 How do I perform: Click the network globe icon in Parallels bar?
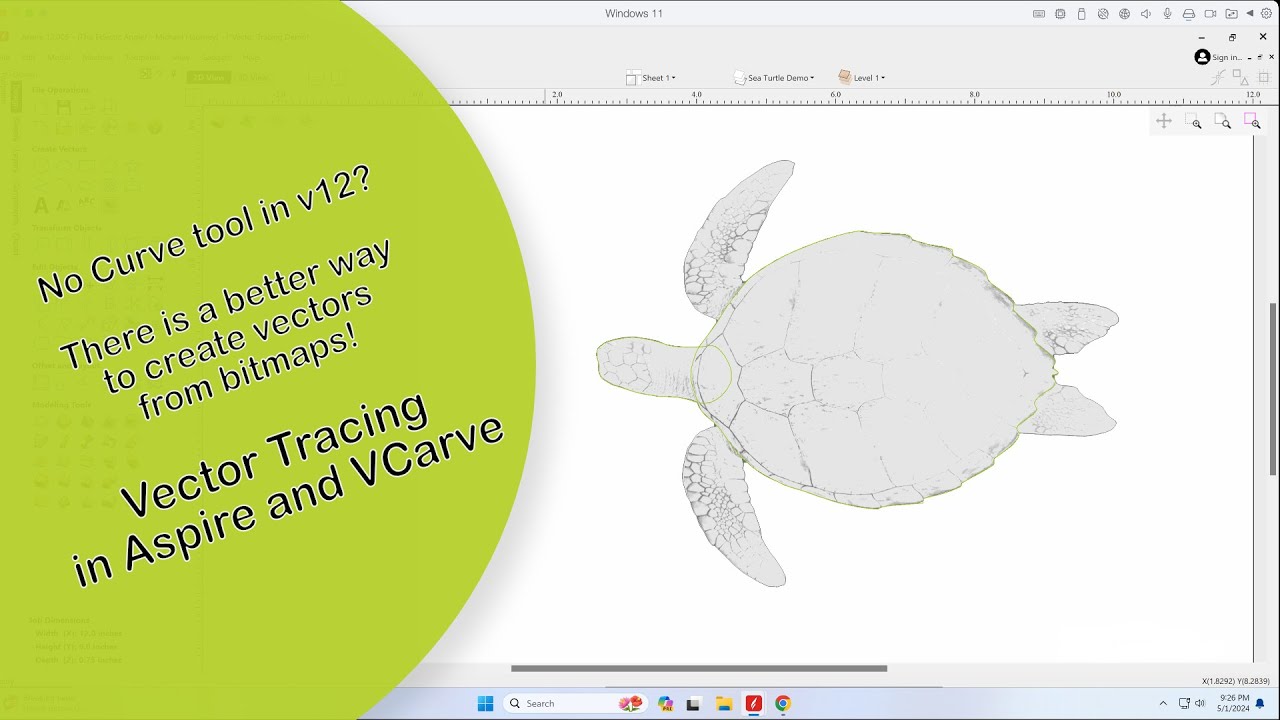1124,14
